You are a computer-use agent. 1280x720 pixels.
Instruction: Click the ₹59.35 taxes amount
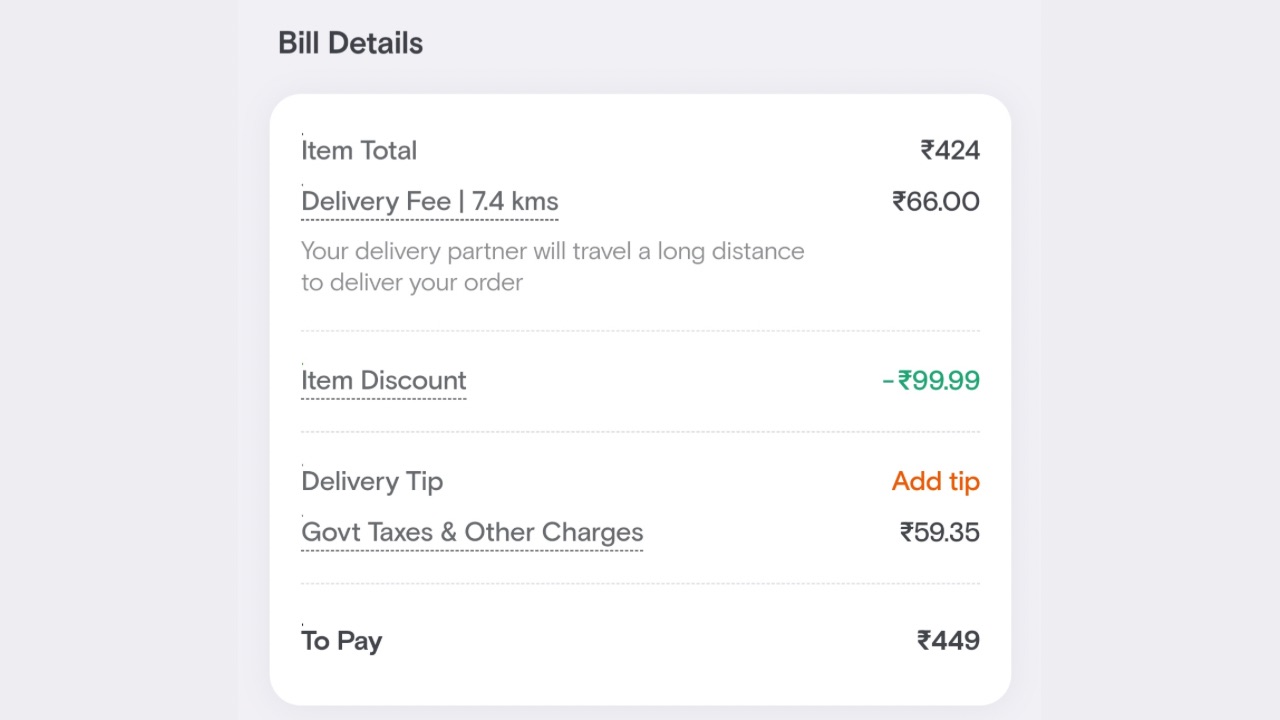[939, 532]
